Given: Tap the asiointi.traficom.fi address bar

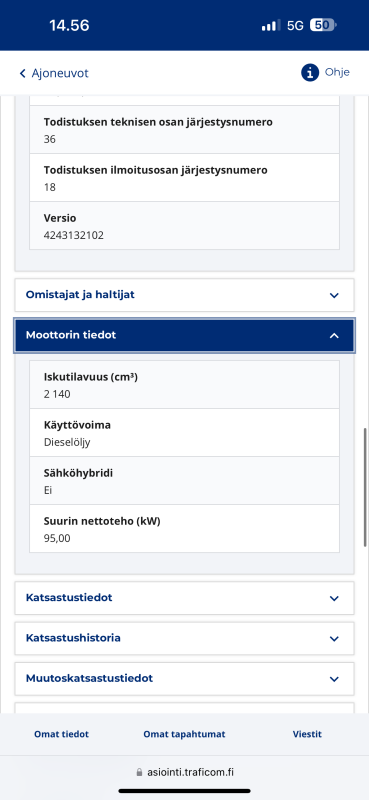Looking at the screenshot, I should tap(185, 772).
